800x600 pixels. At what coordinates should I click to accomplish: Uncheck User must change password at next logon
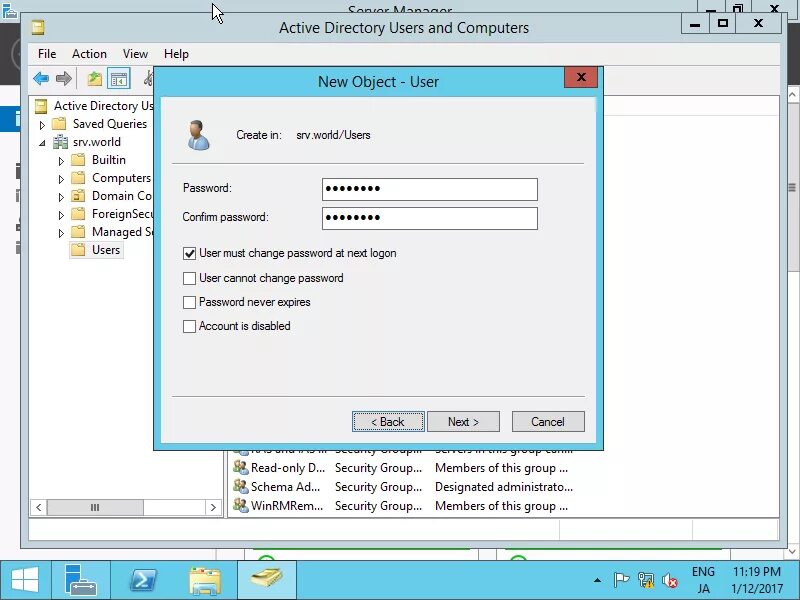[x=189, y=254]
